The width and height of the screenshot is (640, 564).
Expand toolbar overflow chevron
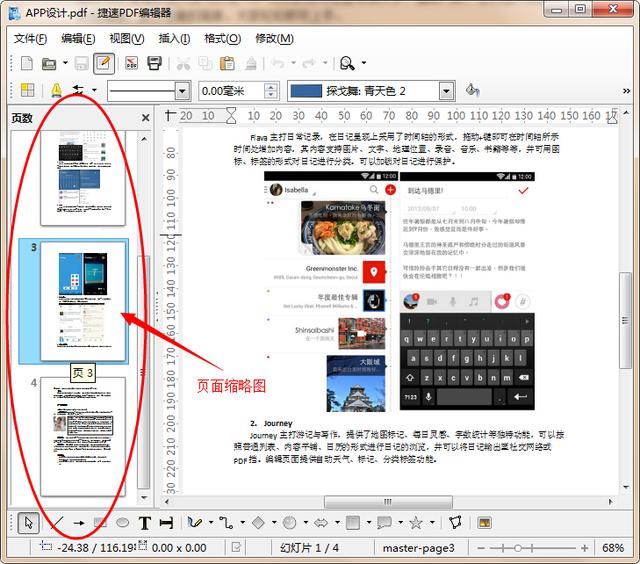pyautogui.click(x=626, y=91)
